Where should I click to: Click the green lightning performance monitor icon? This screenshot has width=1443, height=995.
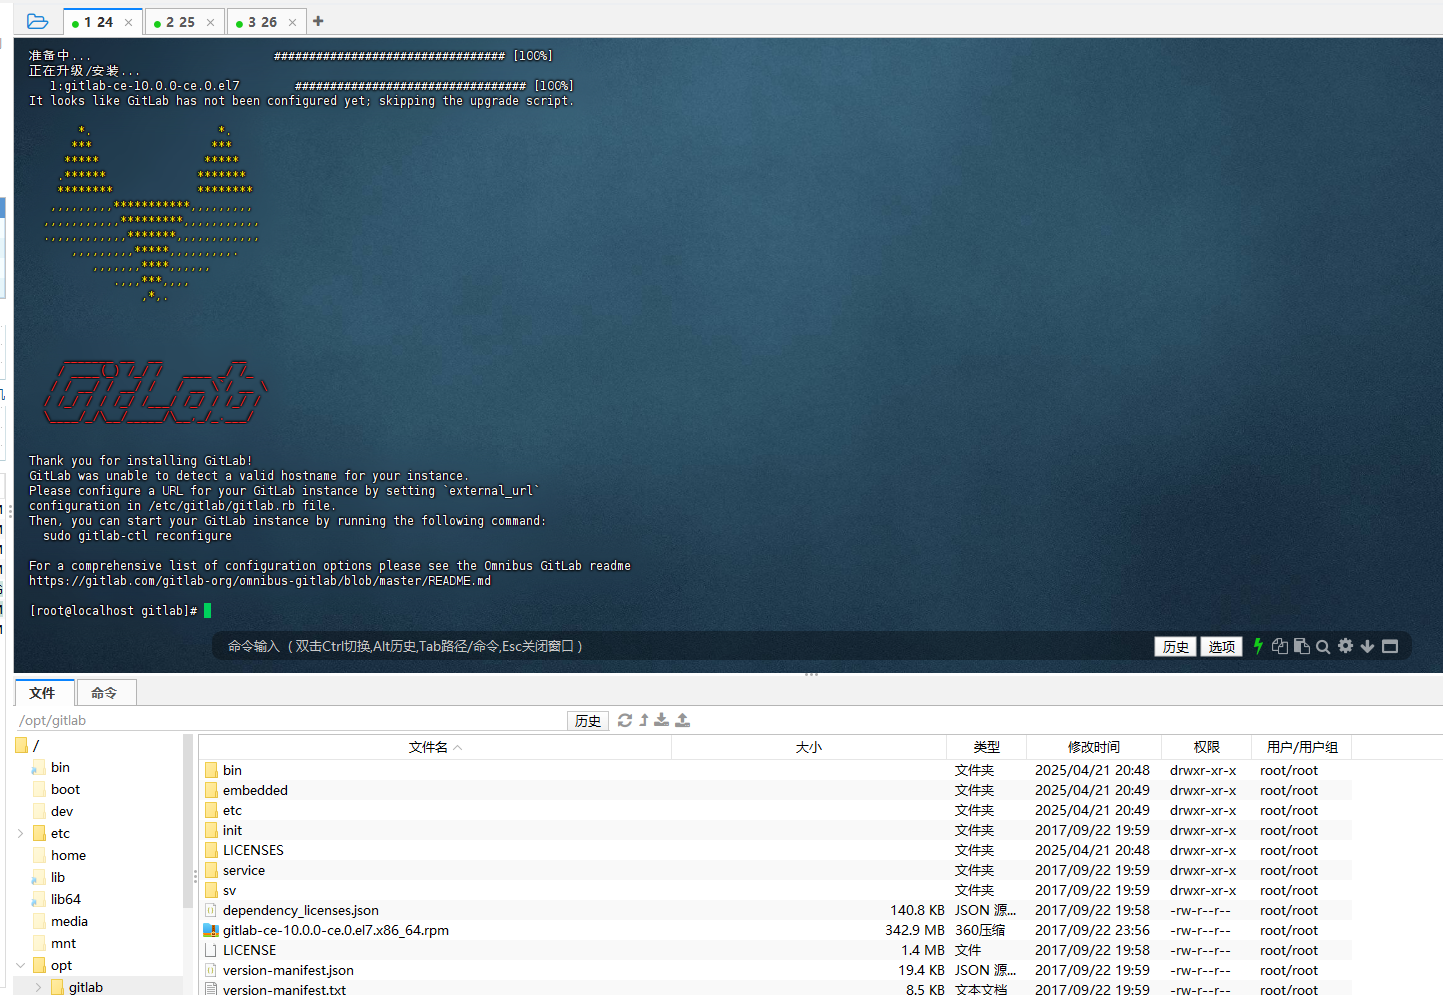click(1258, 646)
